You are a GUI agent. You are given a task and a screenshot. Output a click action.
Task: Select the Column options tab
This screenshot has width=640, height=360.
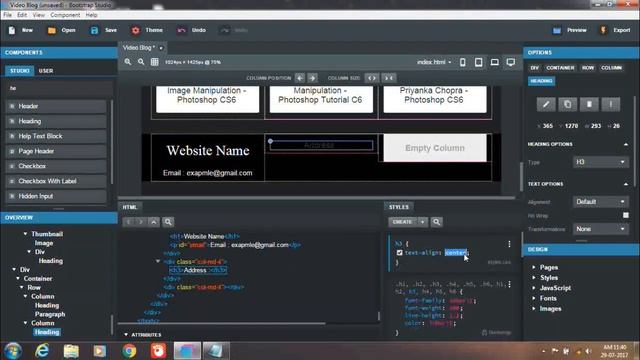tap(611, 68)
